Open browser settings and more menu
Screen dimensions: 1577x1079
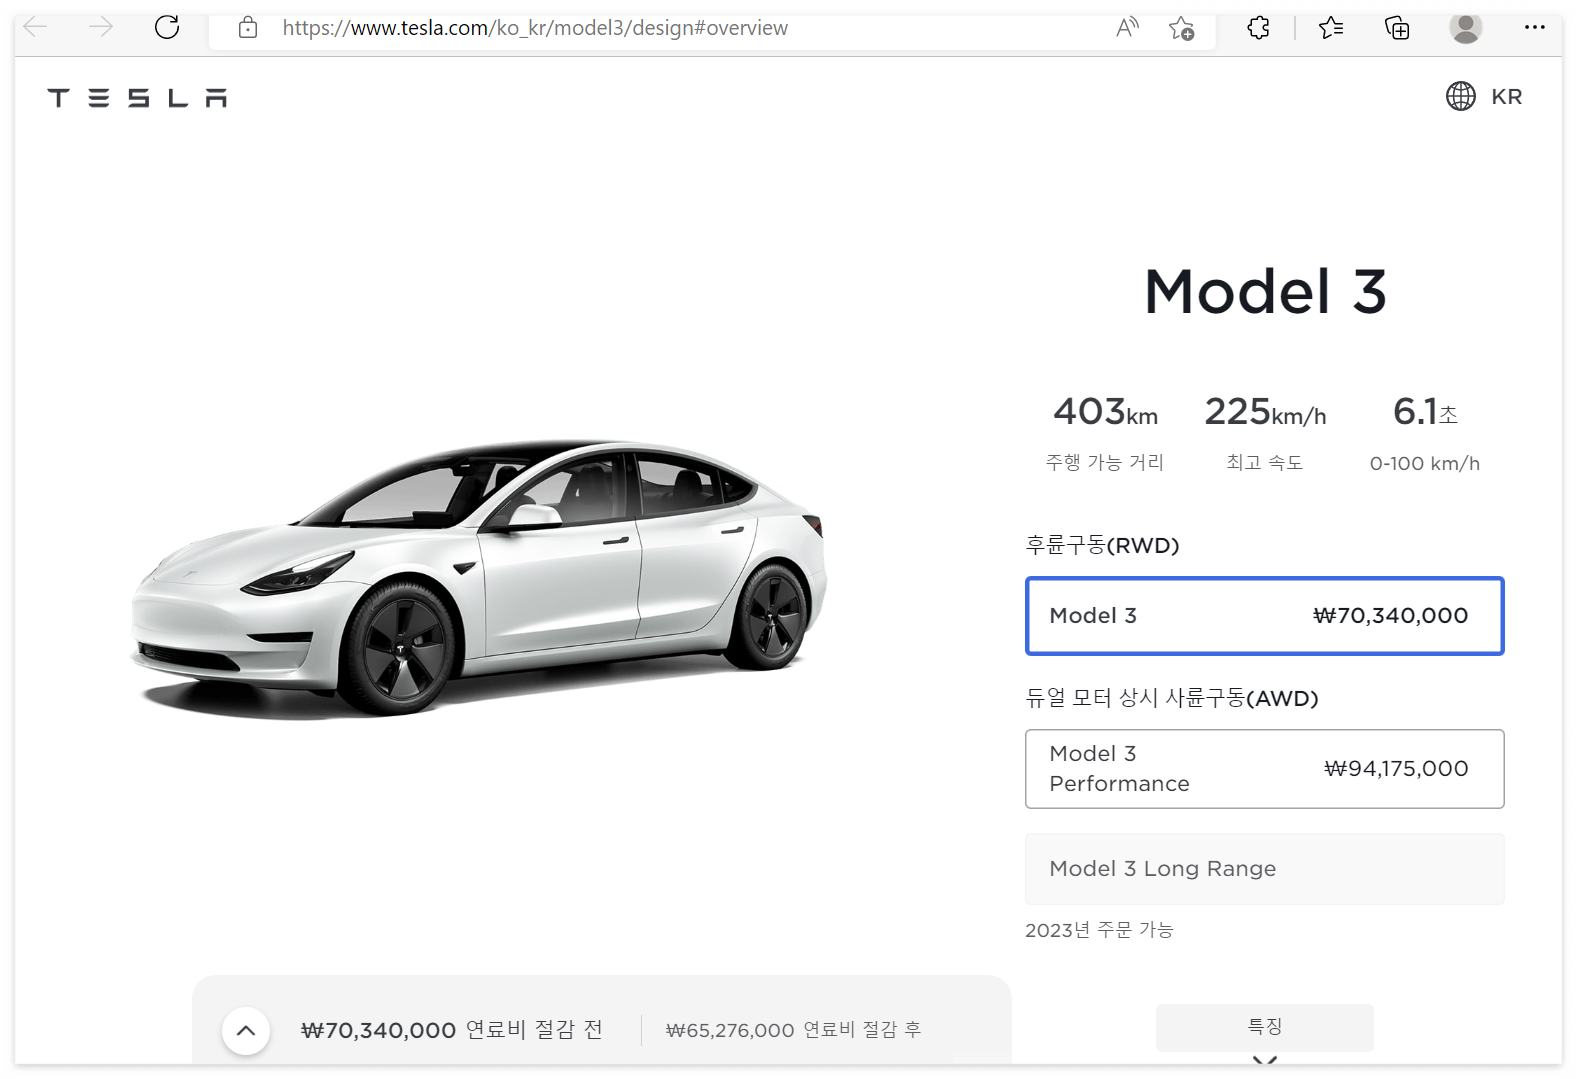coord(1535,27)
